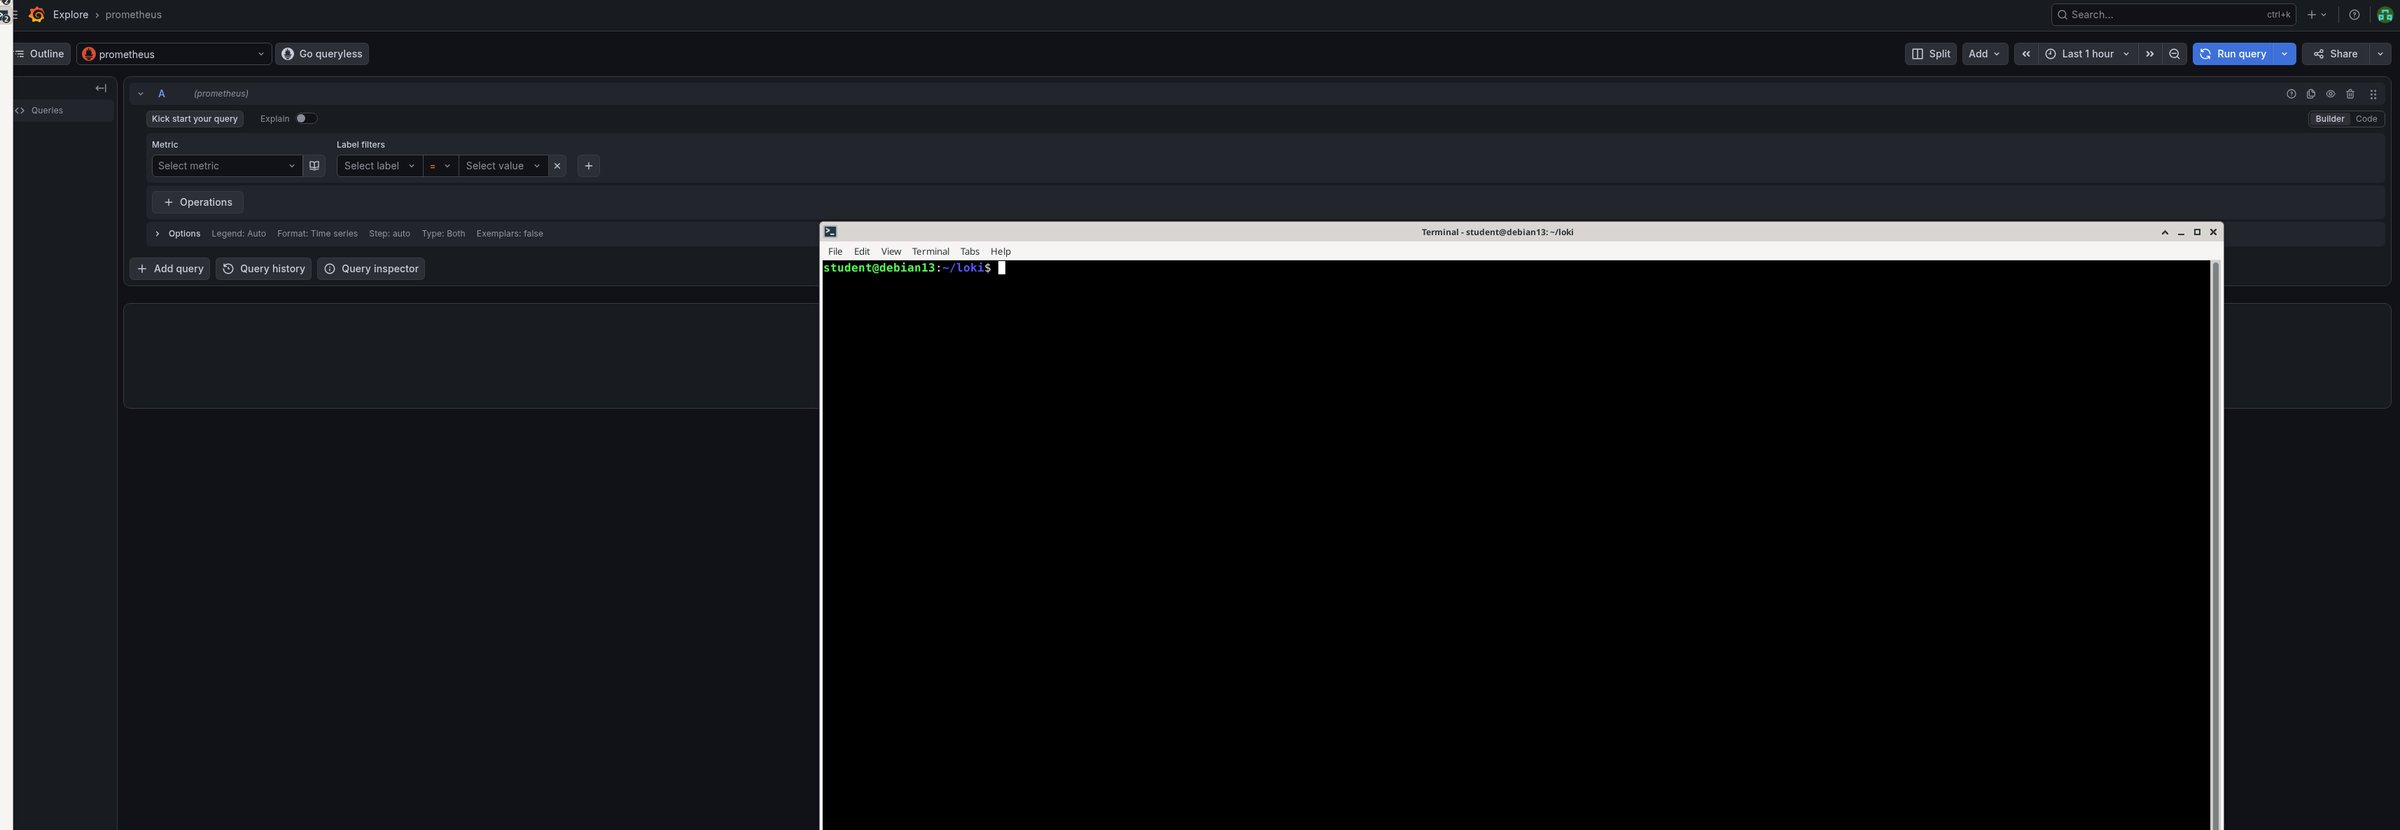Duplicate query A
Image resolution: width=2400 pixels, height=830 pixels.
2310,93
